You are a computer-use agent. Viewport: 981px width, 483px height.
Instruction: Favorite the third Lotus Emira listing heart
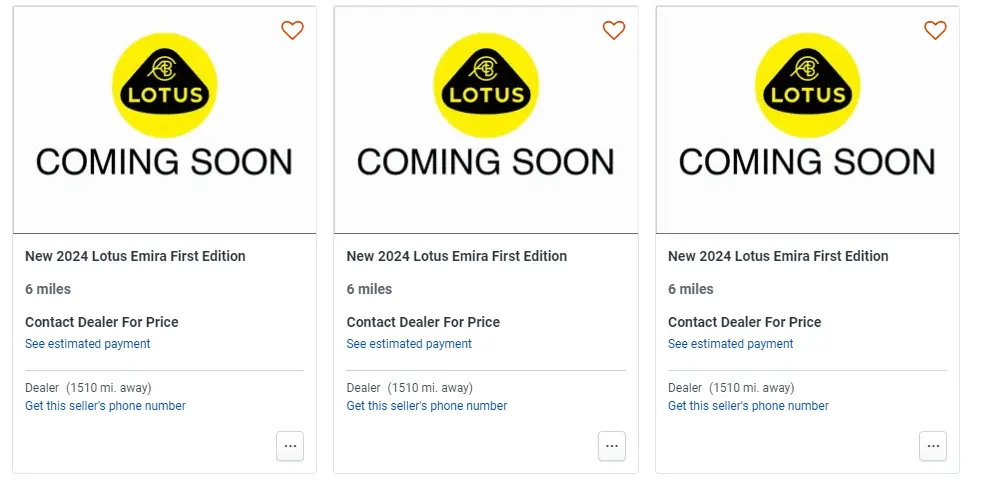pyautogui.click(x=935, y=30)
